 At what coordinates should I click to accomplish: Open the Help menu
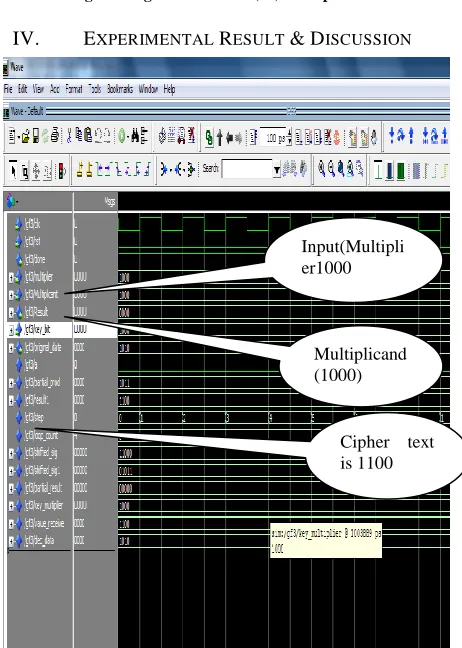coord(169,89)
